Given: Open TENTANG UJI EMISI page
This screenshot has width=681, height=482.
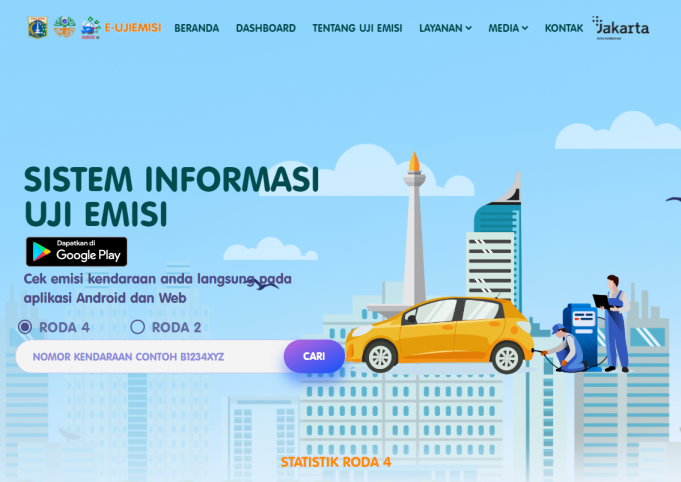Looking at the screenshot, I should 357,28.
